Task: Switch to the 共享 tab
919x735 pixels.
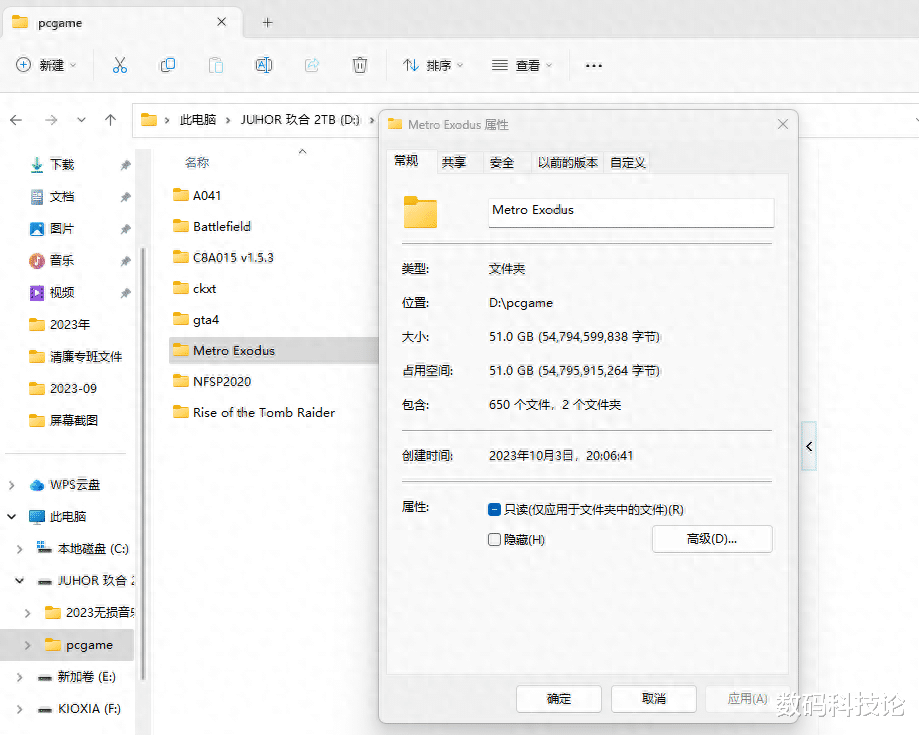Action: 454,162
